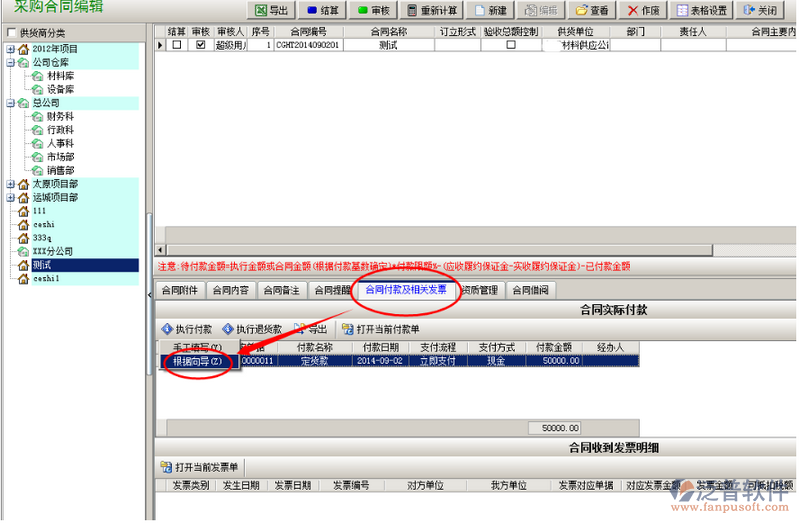Switch to the 合同付款及相关发票 tab

click(x=406, y=290)
